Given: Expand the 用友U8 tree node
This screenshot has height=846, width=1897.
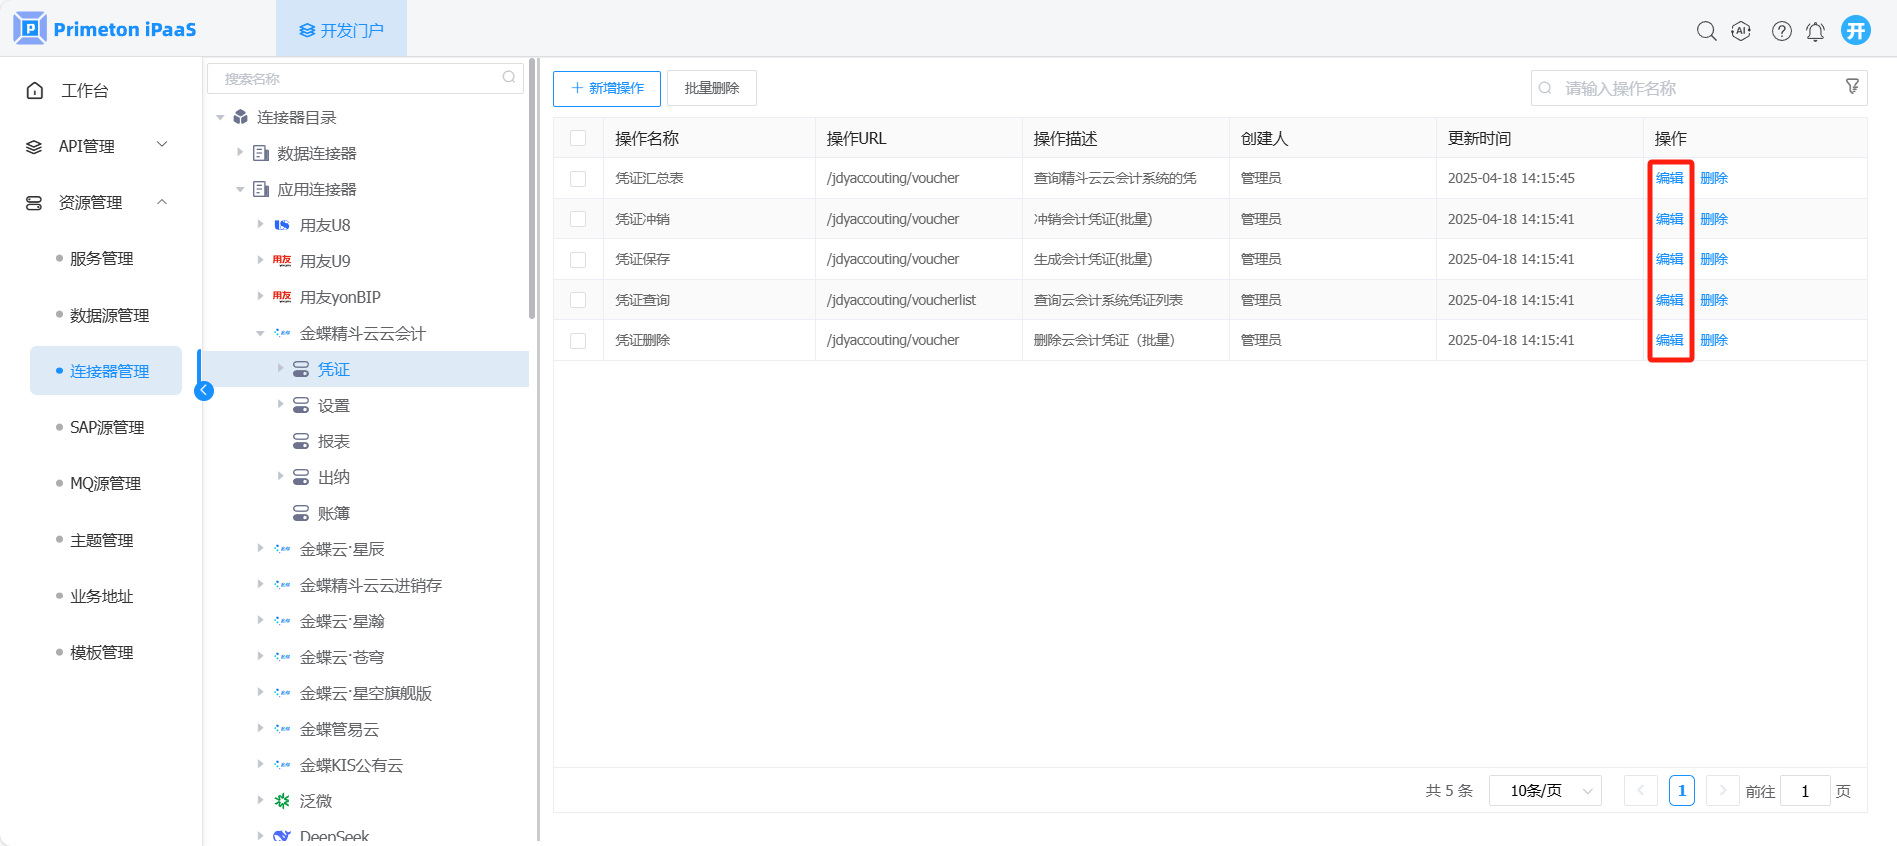Looking at the screenshot, I should 260,225.
